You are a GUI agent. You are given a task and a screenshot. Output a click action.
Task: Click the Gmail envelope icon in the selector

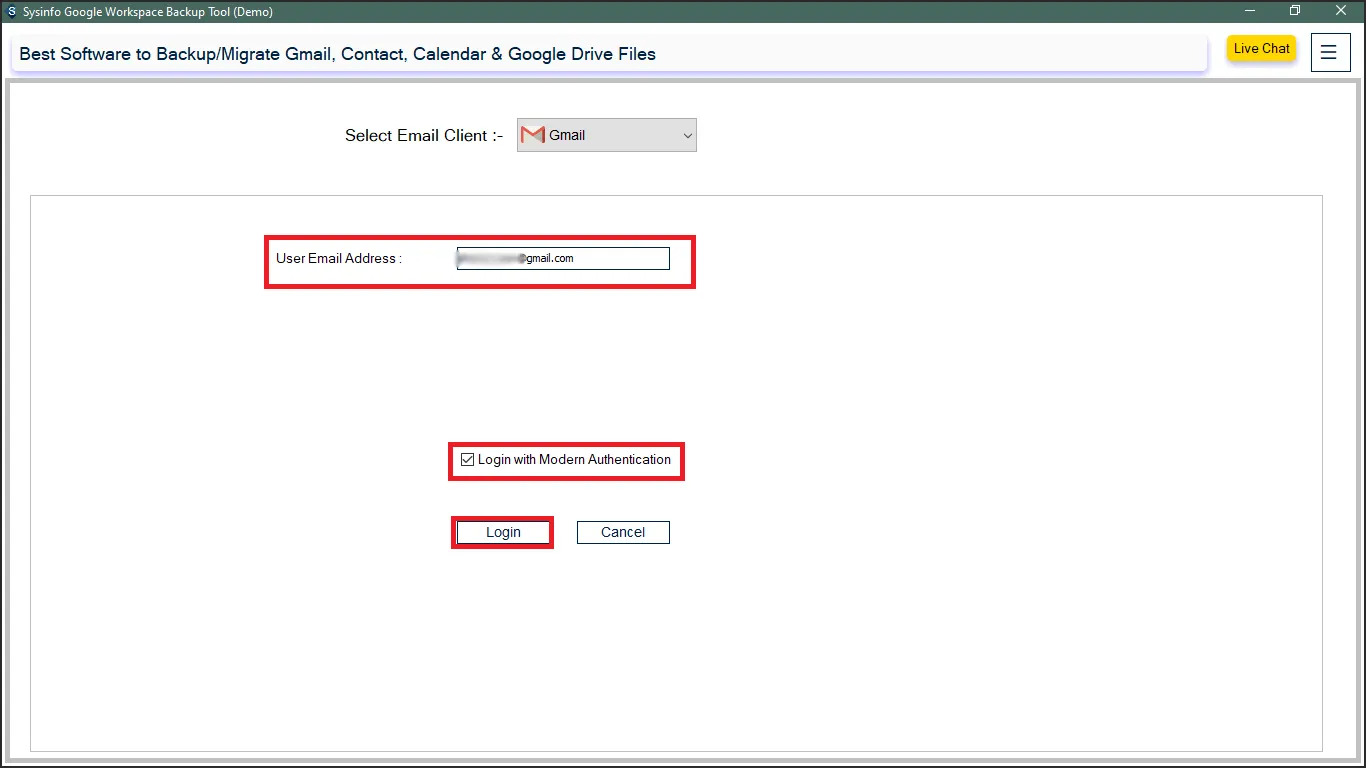tap(532, 135)
